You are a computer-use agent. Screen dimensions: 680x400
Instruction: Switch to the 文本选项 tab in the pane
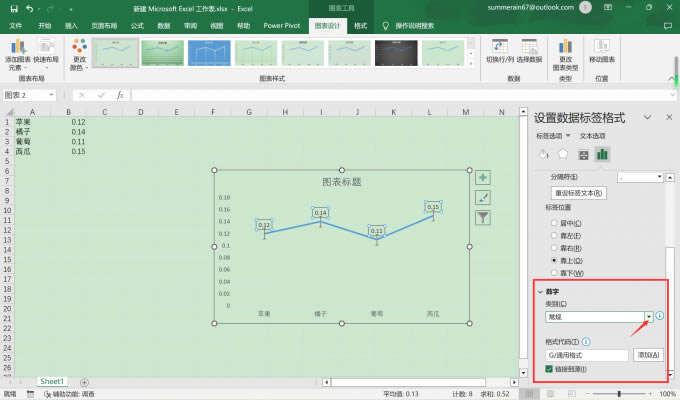[592, 136]
